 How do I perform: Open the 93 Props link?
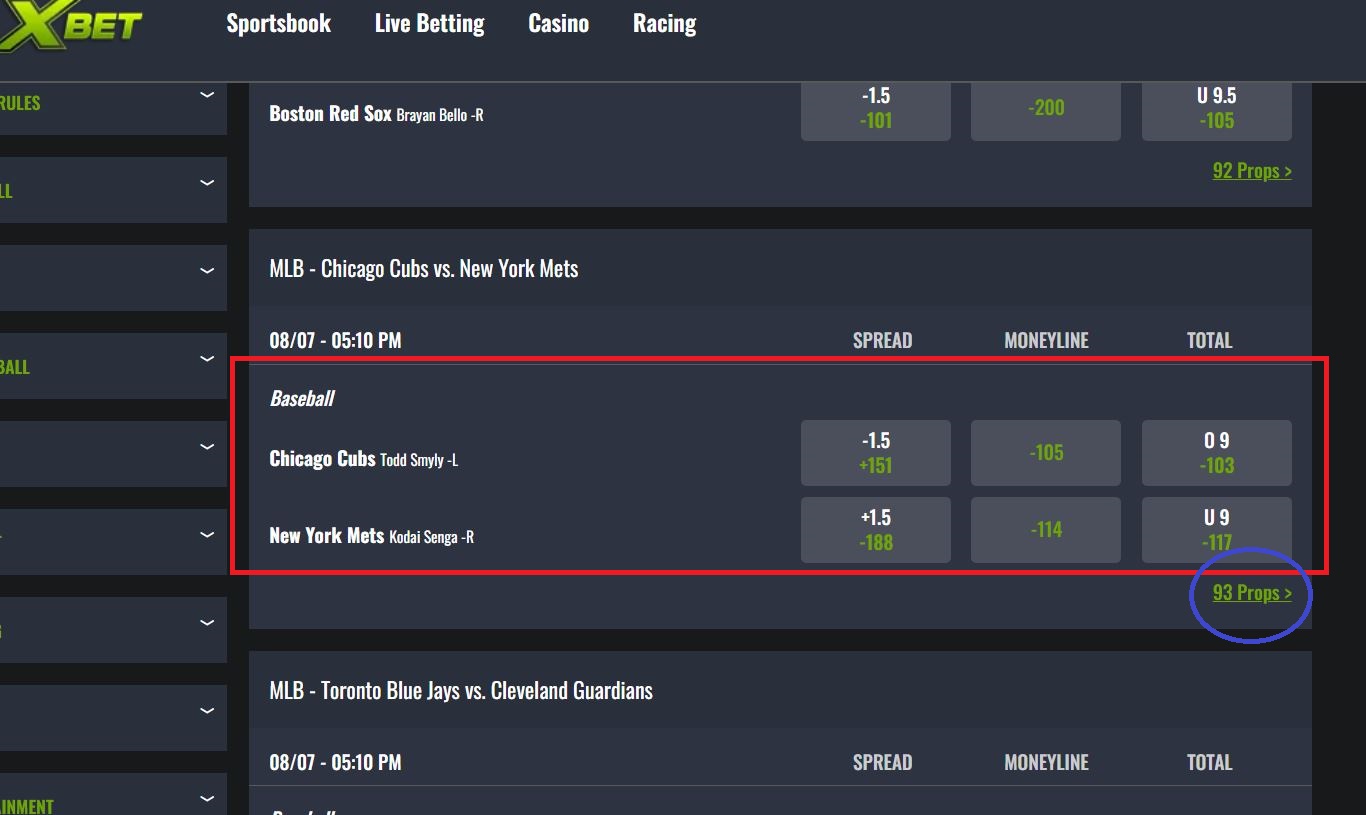(1252, 593)
